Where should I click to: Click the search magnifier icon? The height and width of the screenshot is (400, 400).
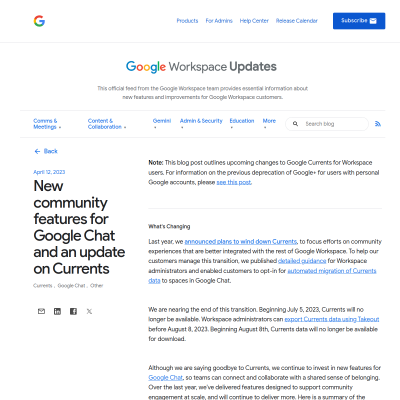tap(295, 124)
